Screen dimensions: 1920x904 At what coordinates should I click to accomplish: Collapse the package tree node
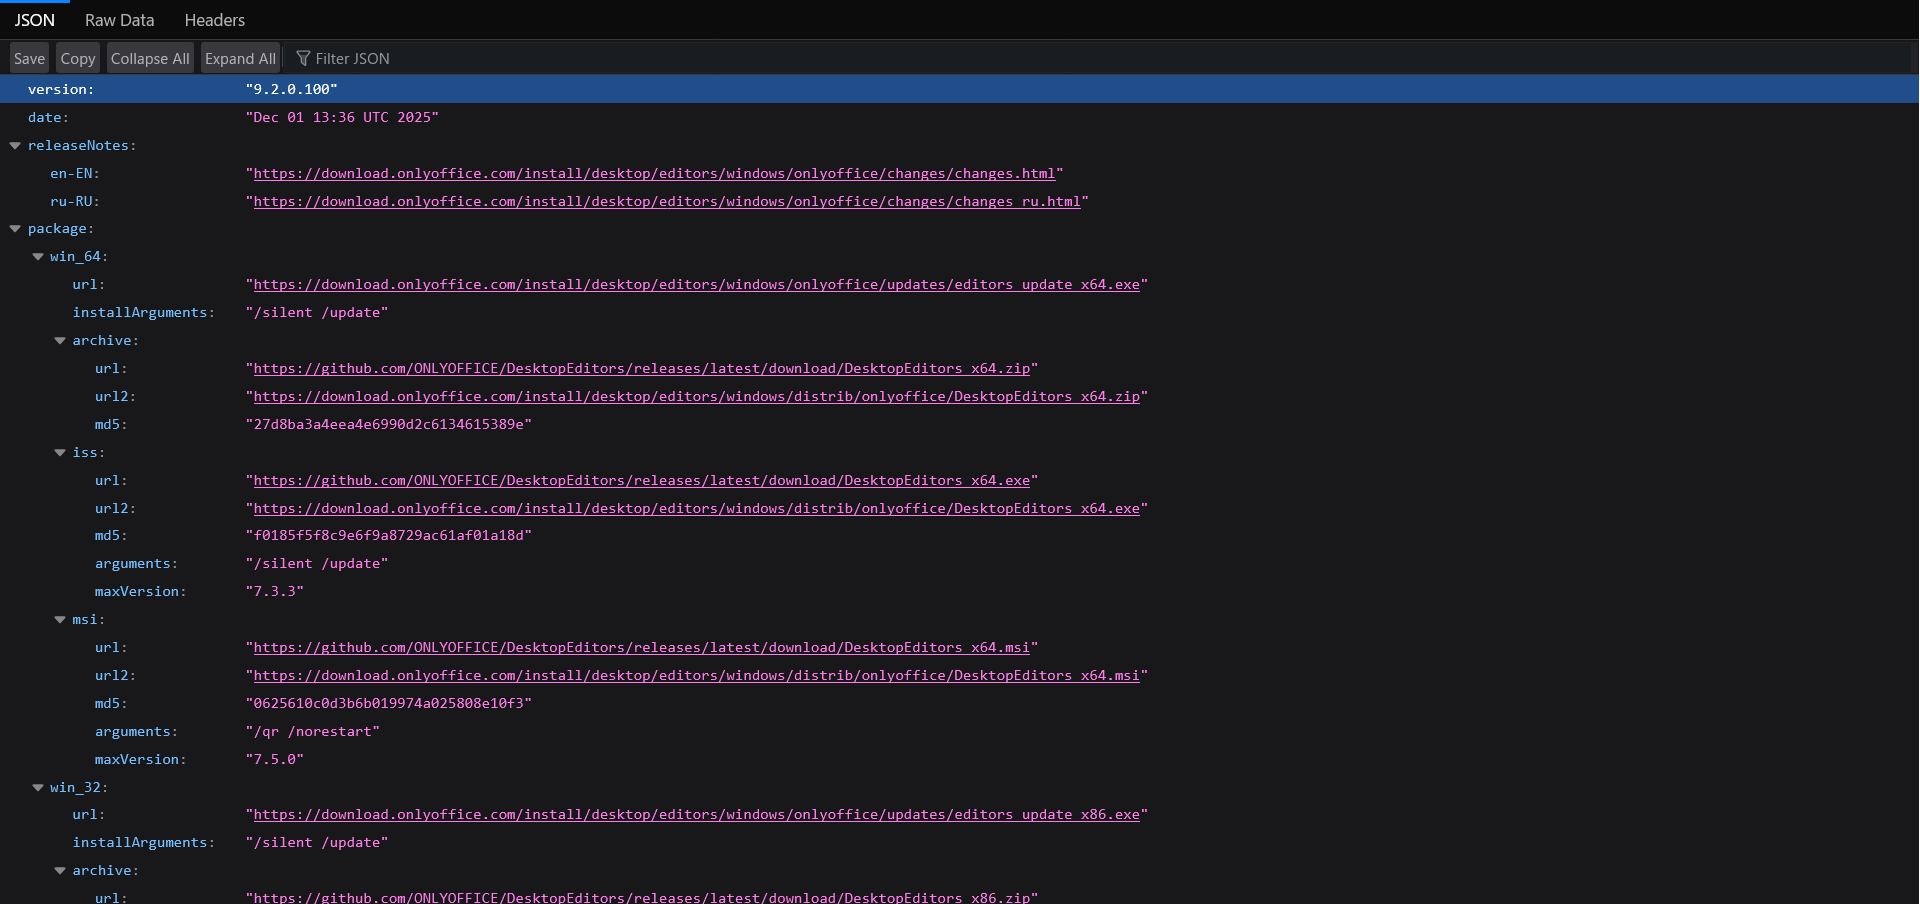pos(15,229)
